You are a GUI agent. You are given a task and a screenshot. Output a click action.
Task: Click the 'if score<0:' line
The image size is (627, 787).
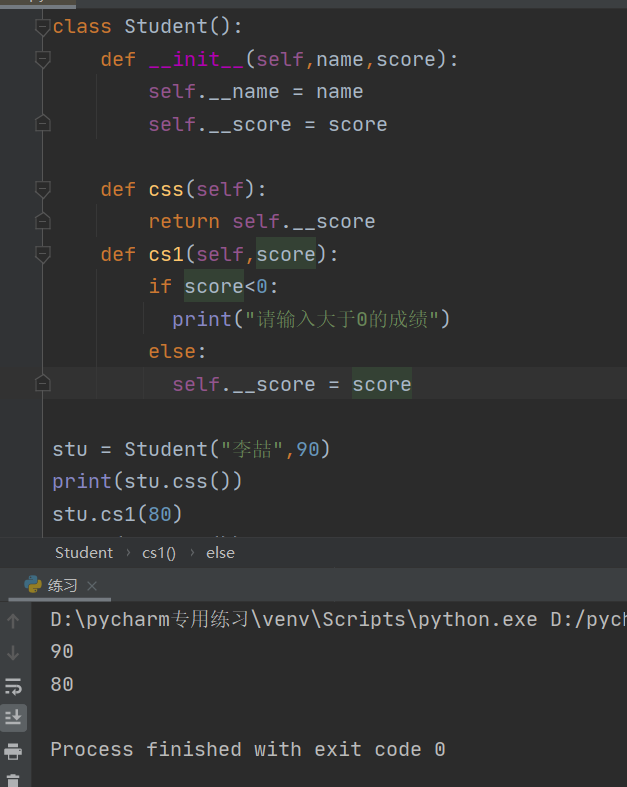[x=213, y=287]
